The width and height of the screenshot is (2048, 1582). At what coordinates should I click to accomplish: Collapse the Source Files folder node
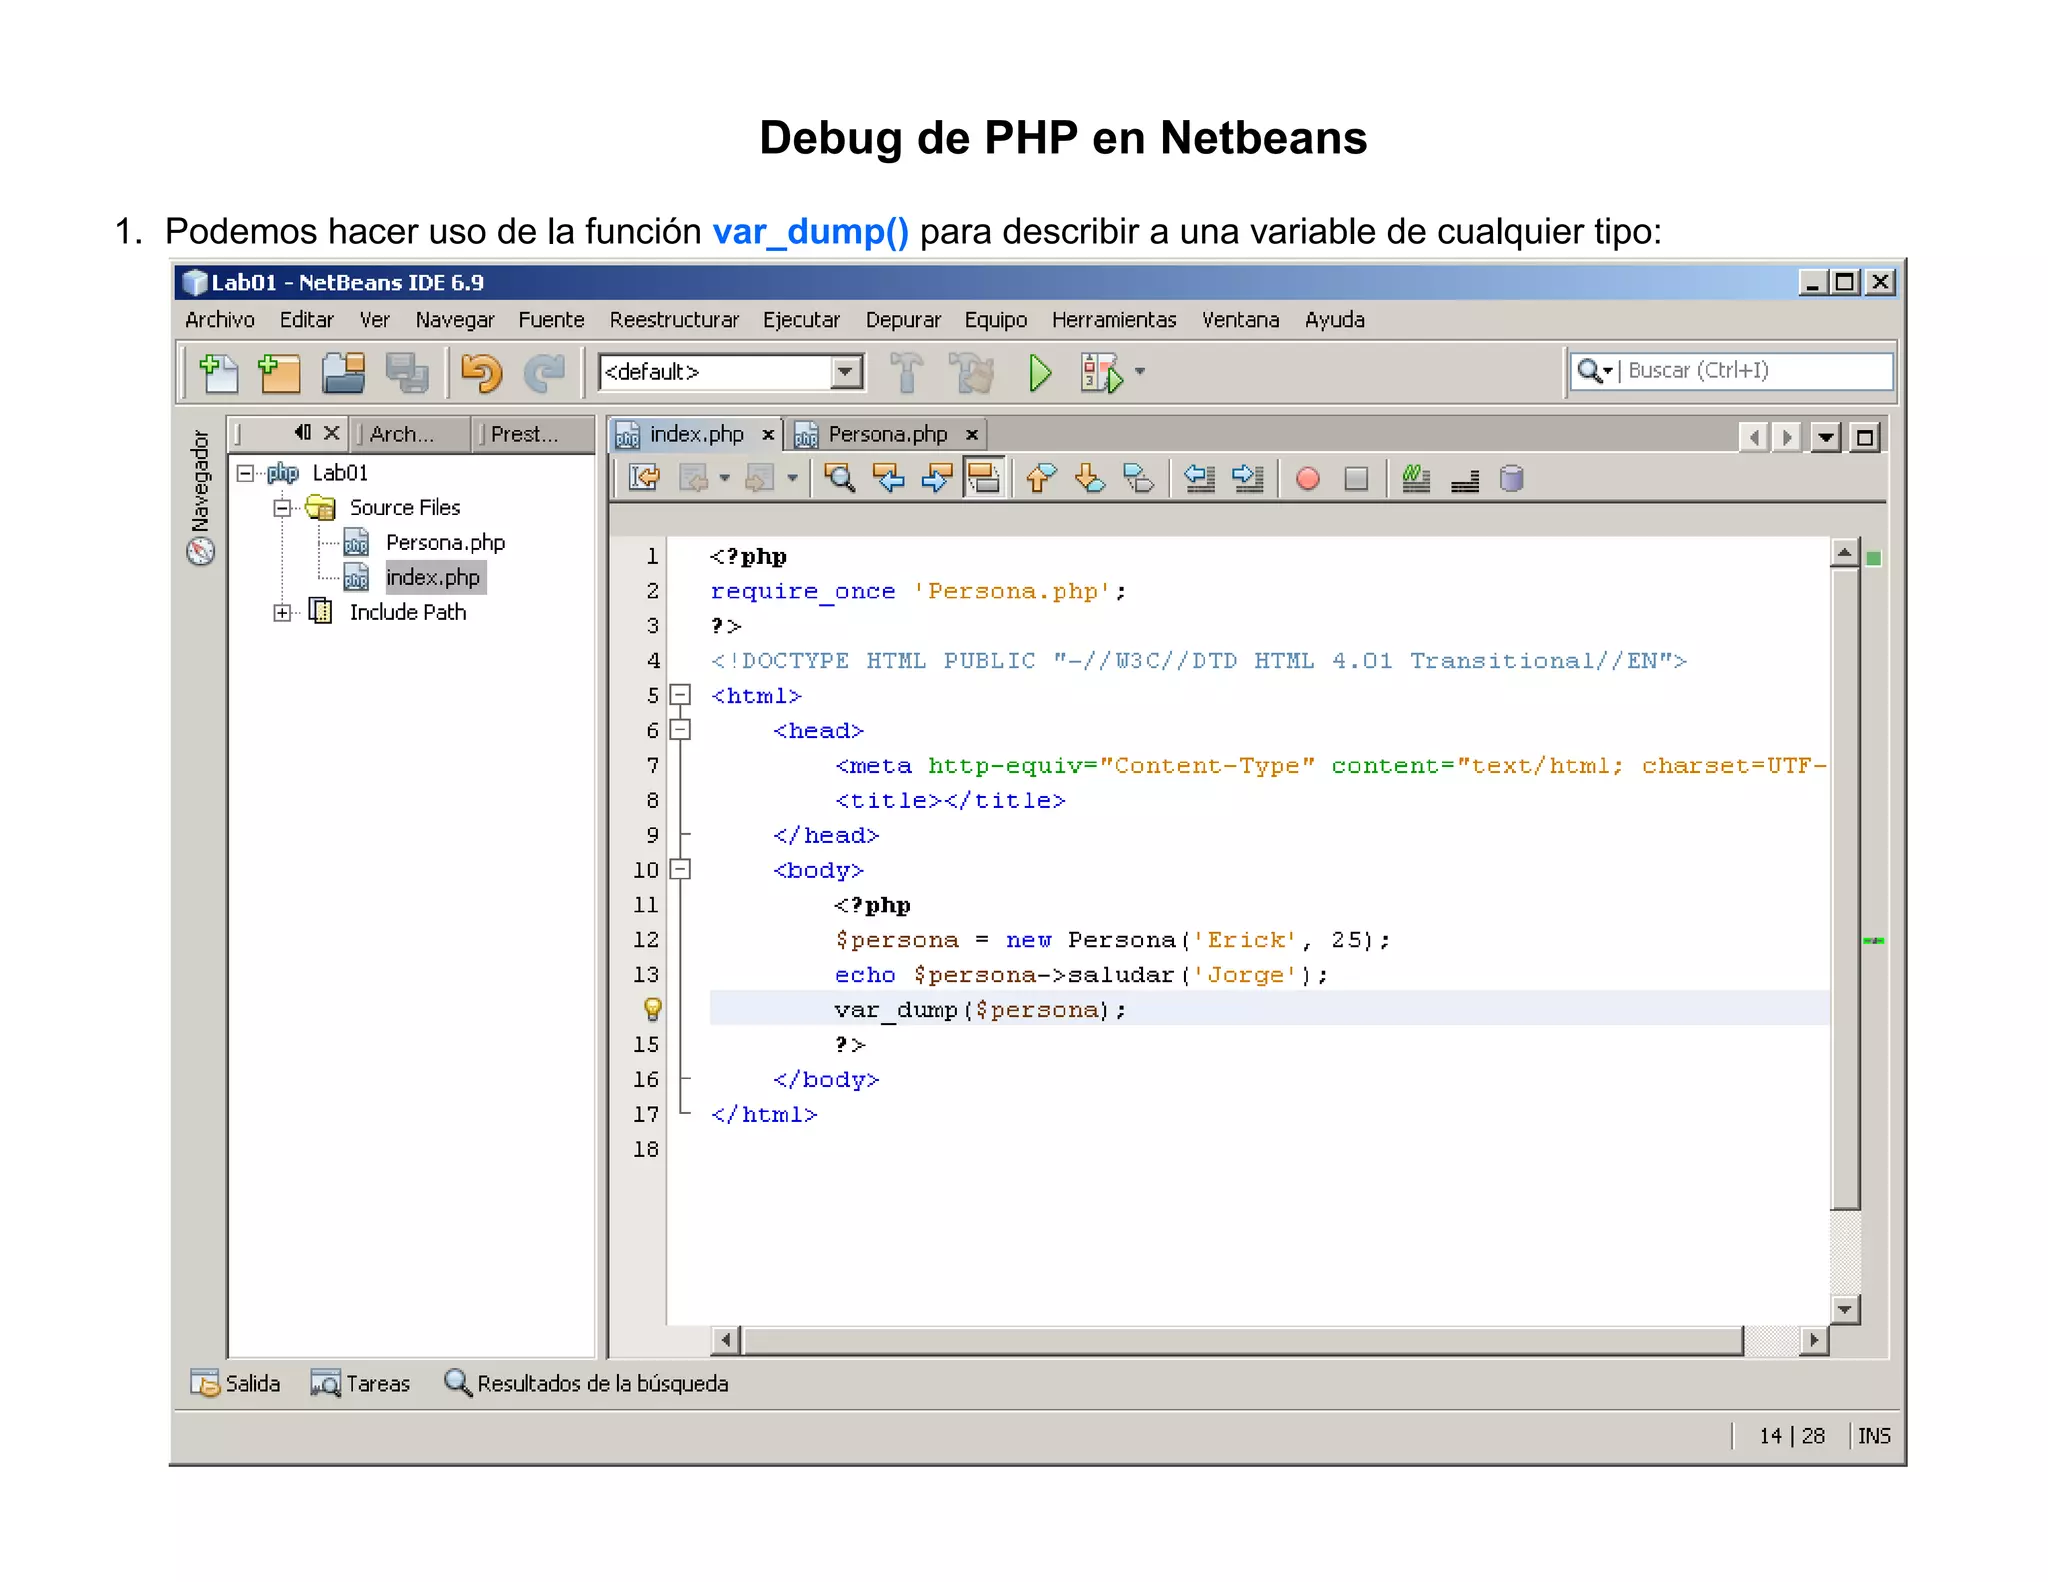point(282,508)
